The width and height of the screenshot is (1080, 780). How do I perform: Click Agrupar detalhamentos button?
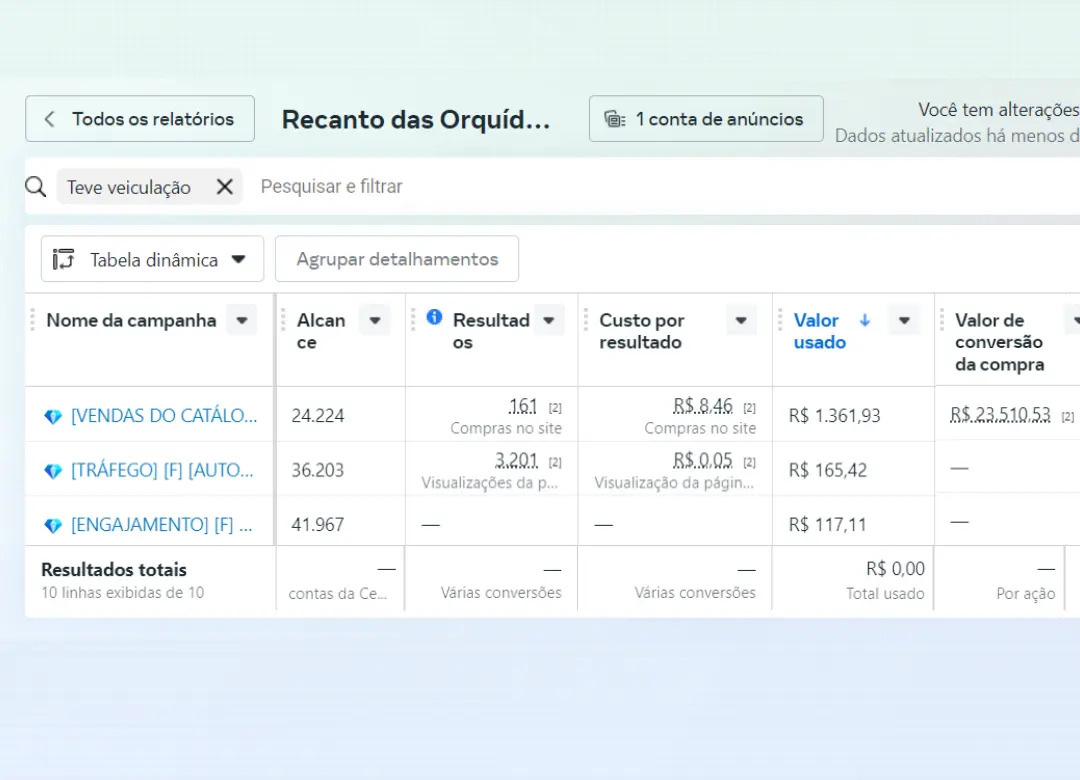click(397, 259)
